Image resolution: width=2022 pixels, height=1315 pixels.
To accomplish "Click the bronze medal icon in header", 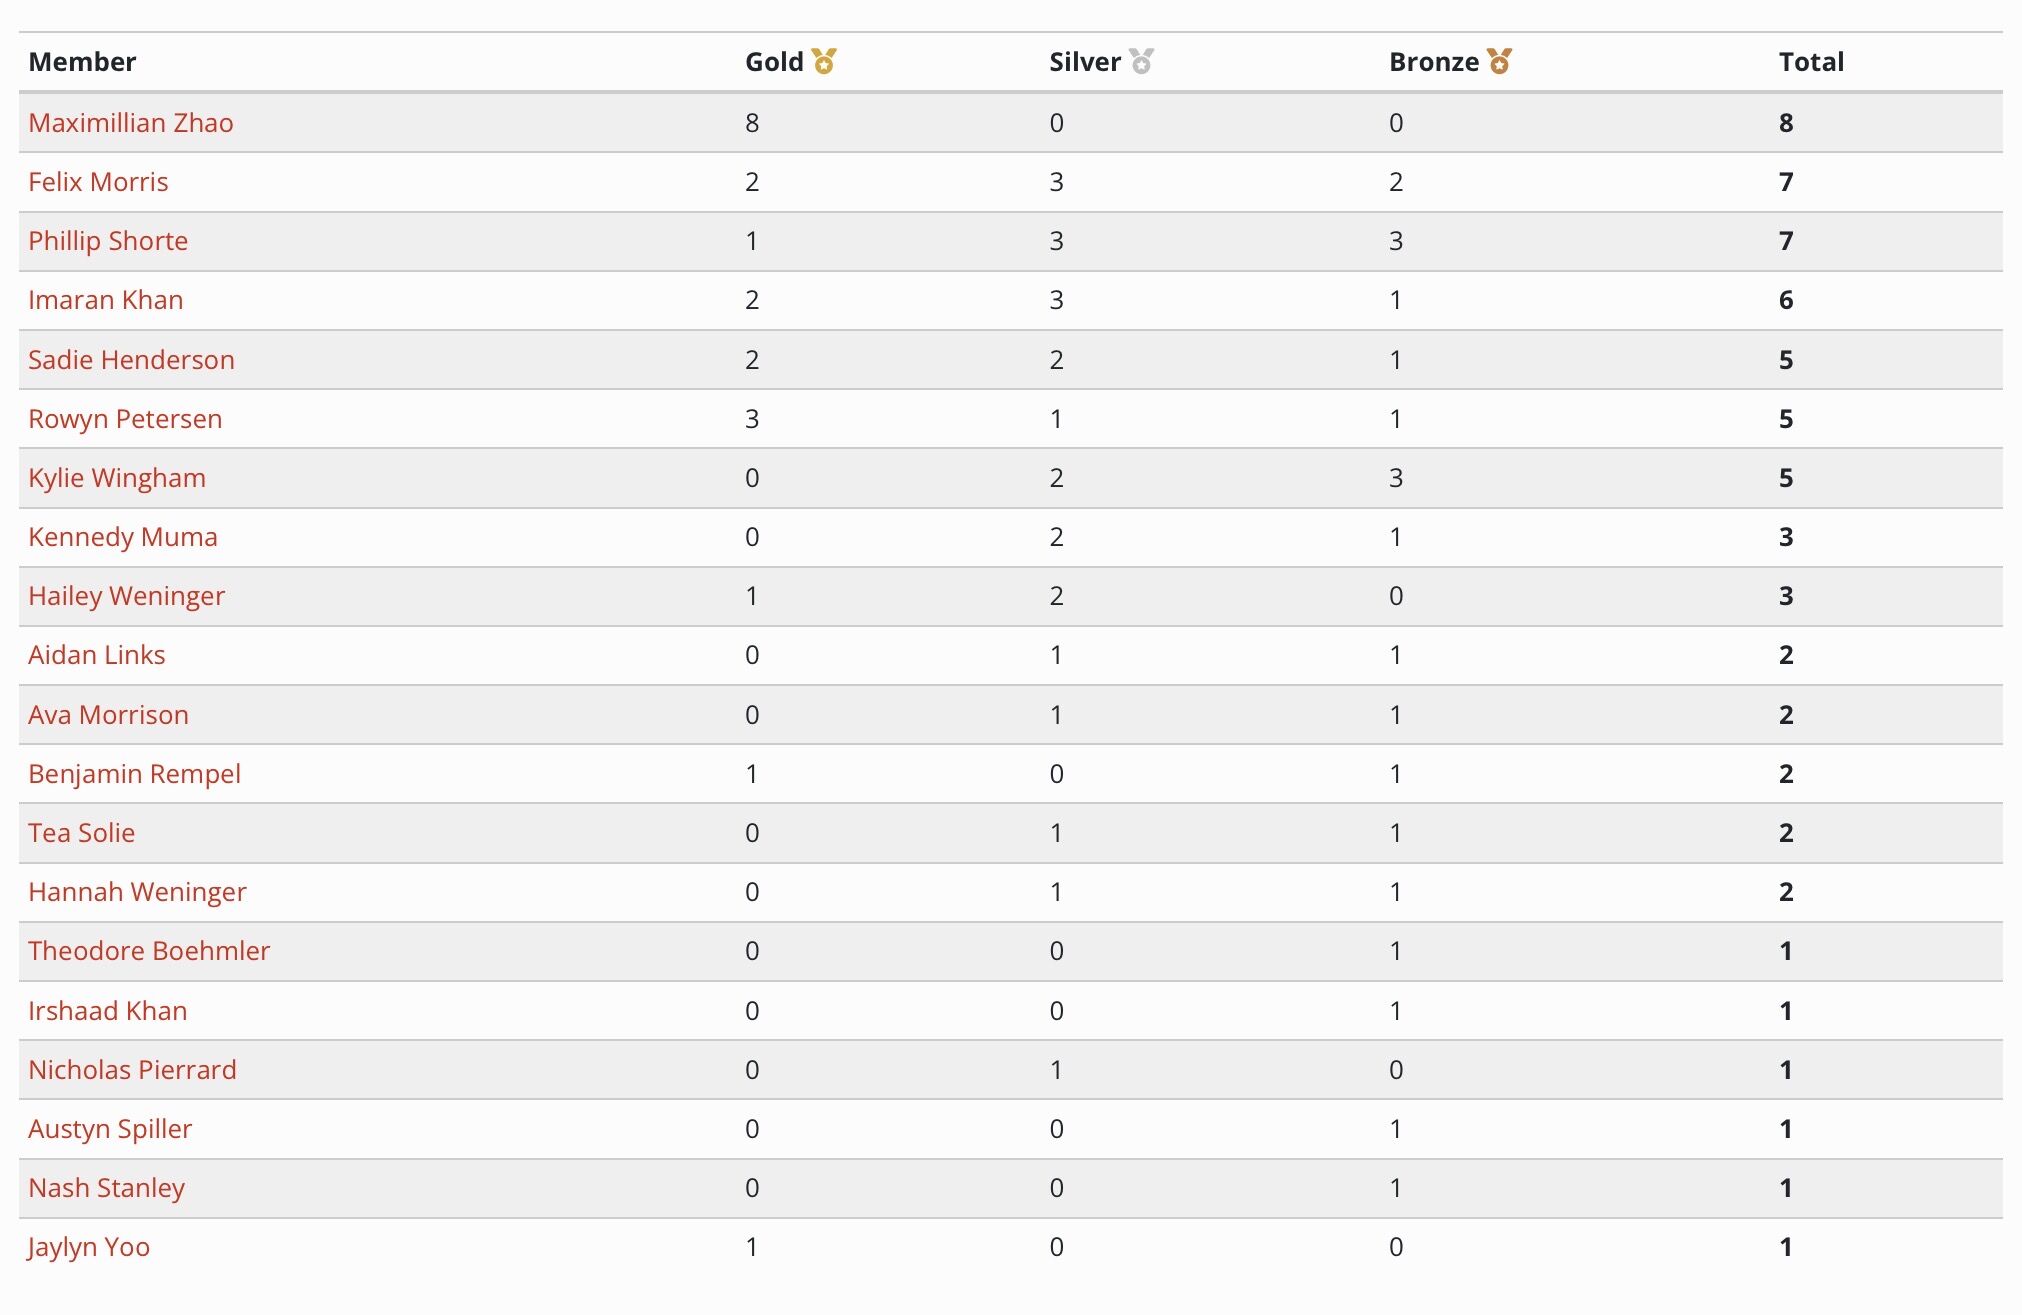I will 1499,61.
